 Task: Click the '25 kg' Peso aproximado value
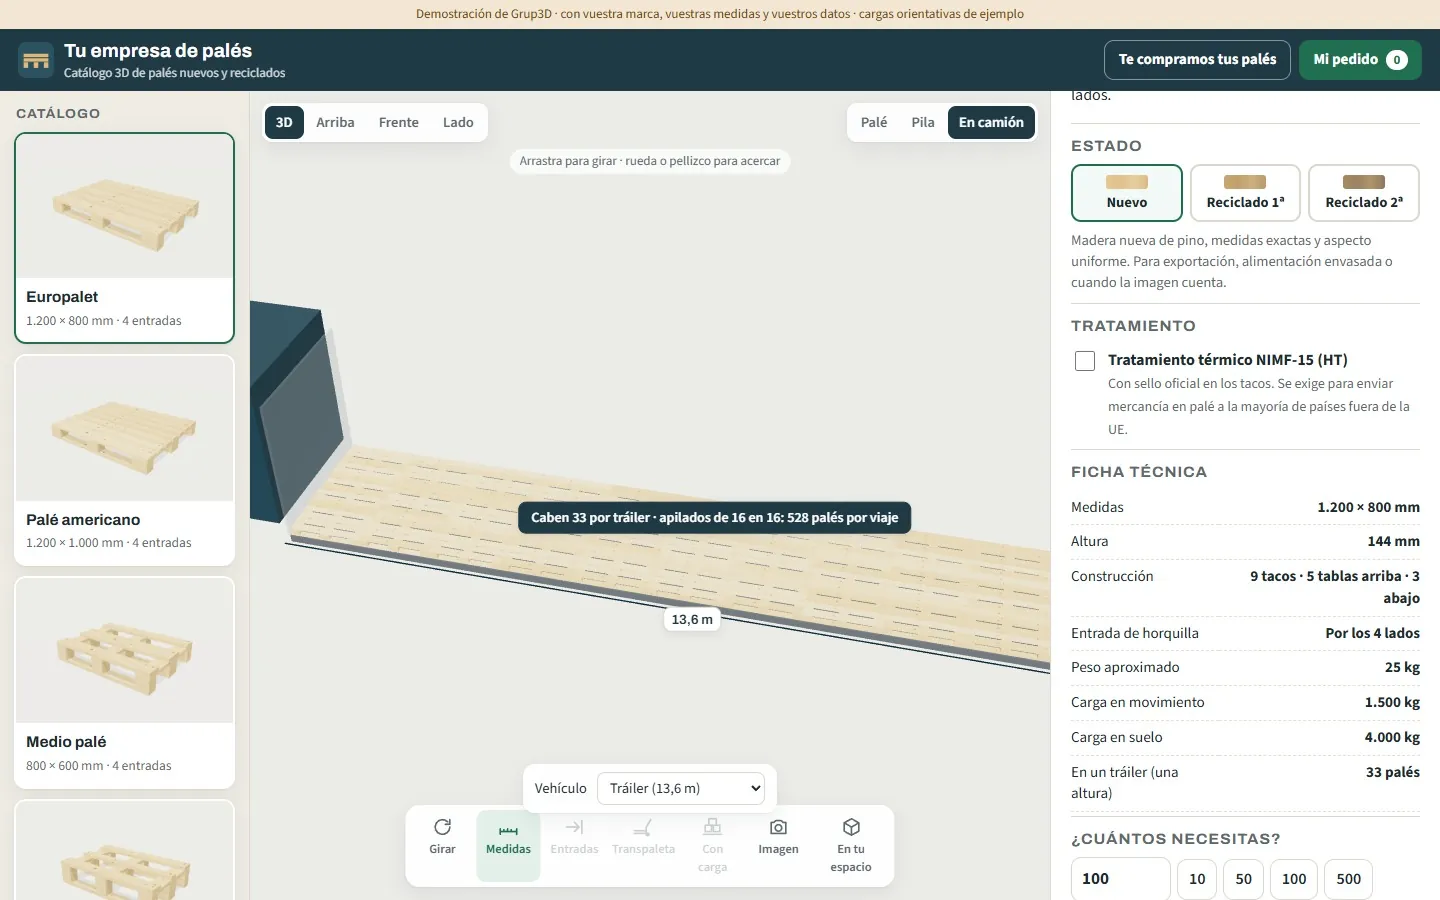[x=1402, y=667]
